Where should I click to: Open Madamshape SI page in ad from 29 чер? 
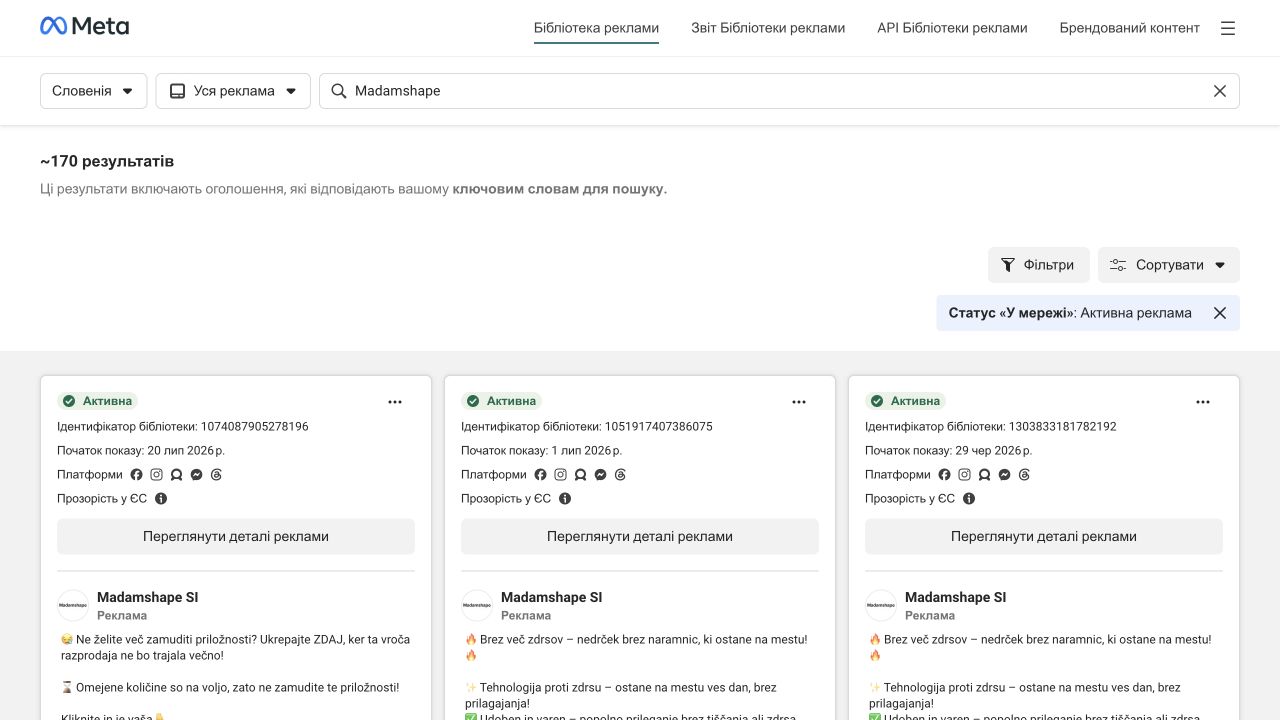coord(956,598)
